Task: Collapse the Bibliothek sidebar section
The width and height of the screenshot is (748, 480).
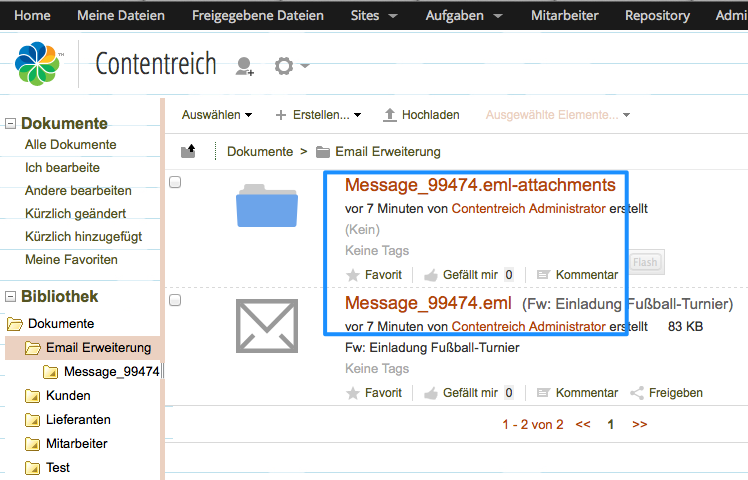Action: pos(11,297)
